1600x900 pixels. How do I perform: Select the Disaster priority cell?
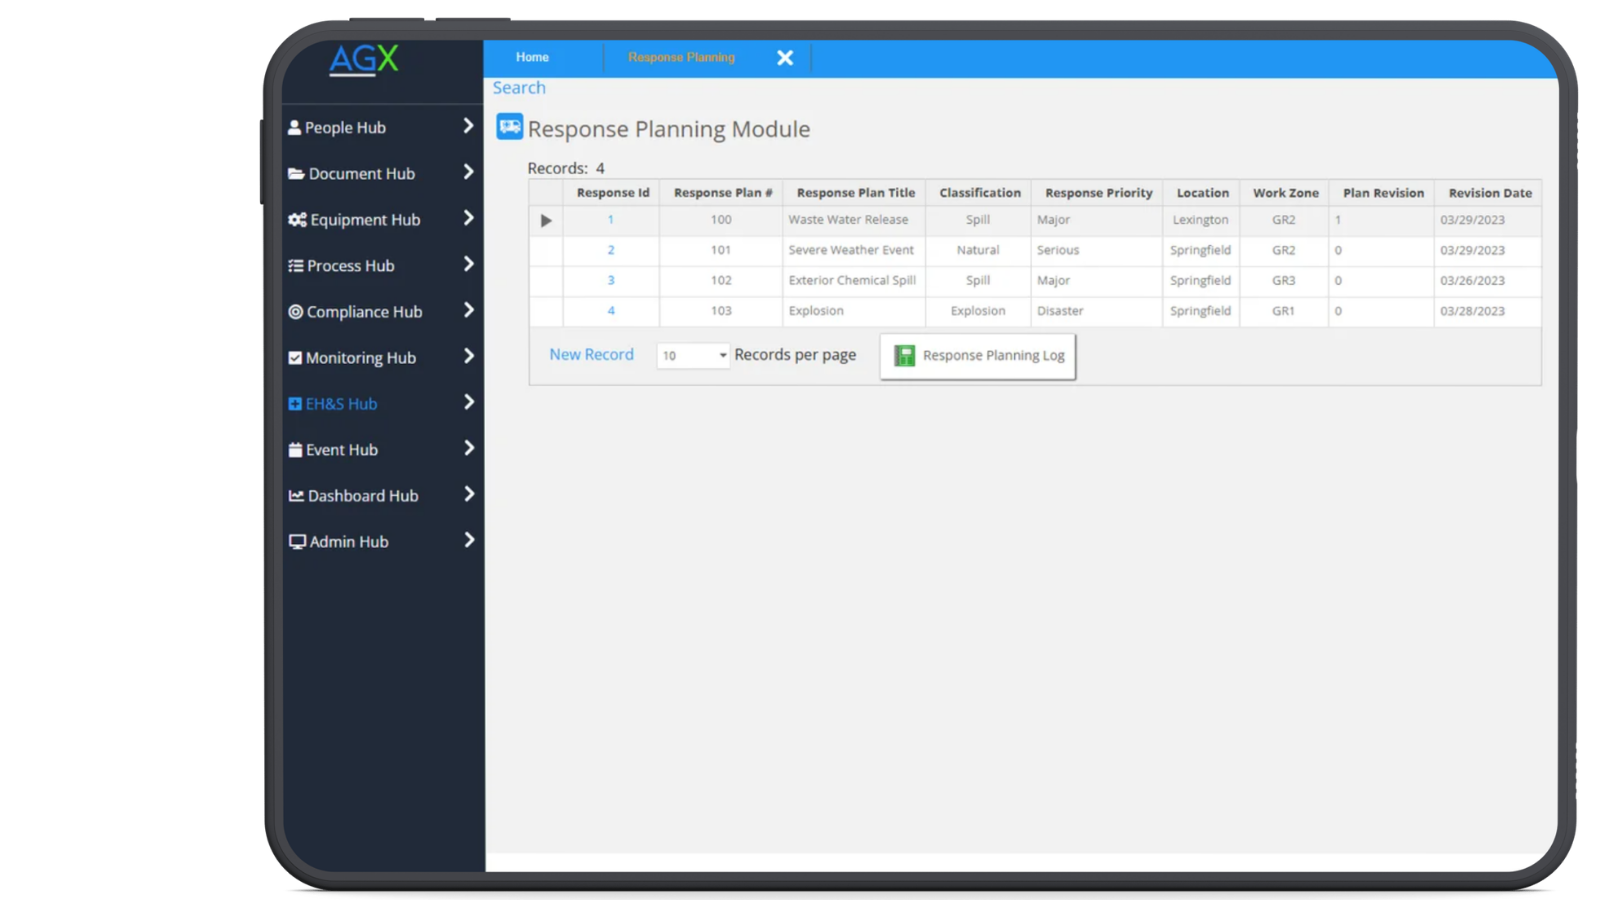click(x=1097, y=311)
